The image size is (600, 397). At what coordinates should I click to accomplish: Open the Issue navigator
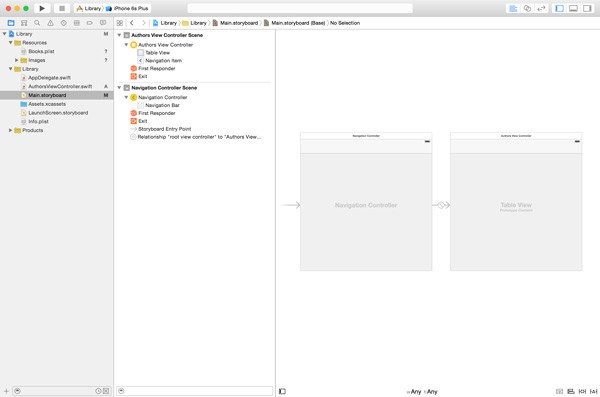point(50,23)
